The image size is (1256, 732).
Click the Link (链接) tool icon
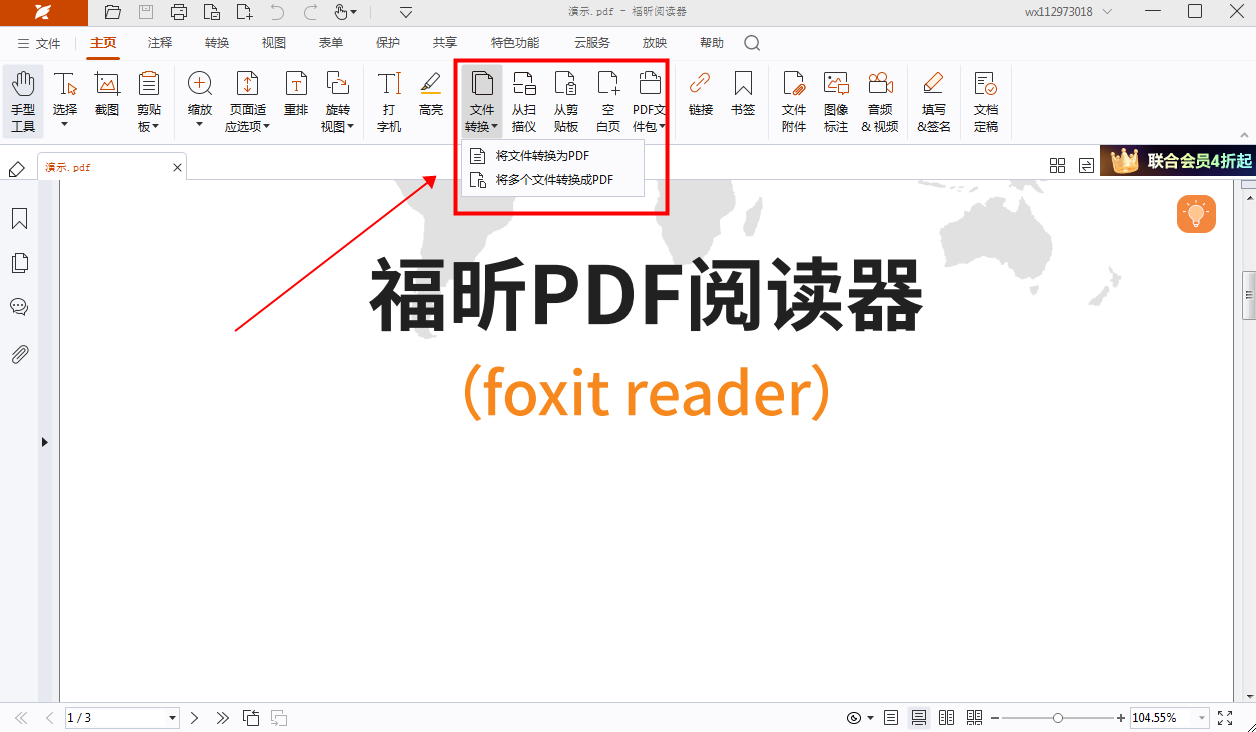coord(701,95)
